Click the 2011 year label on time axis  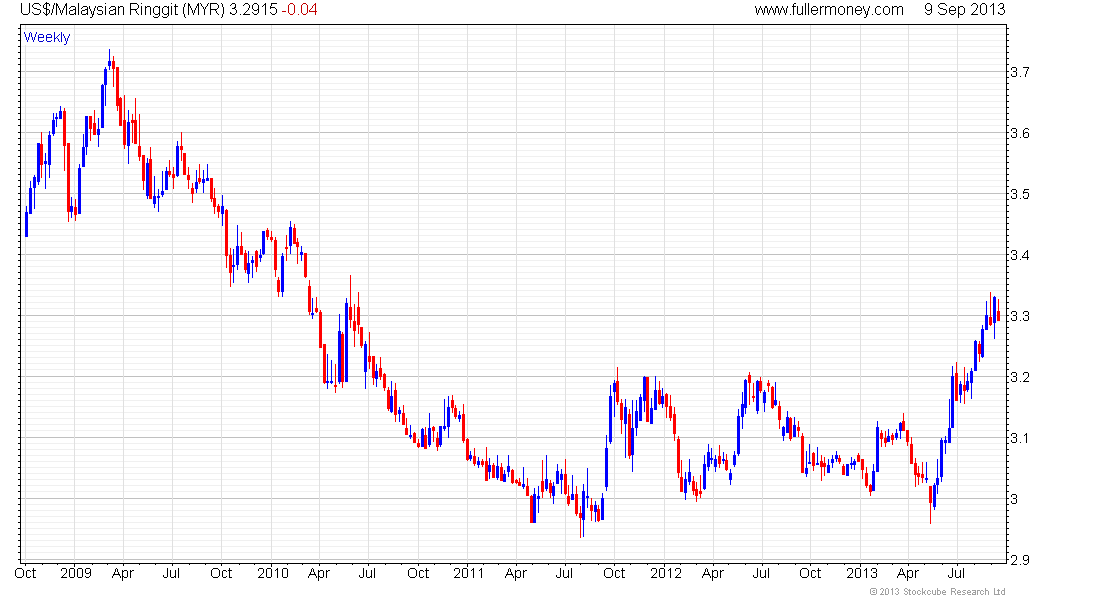[469, 573]
